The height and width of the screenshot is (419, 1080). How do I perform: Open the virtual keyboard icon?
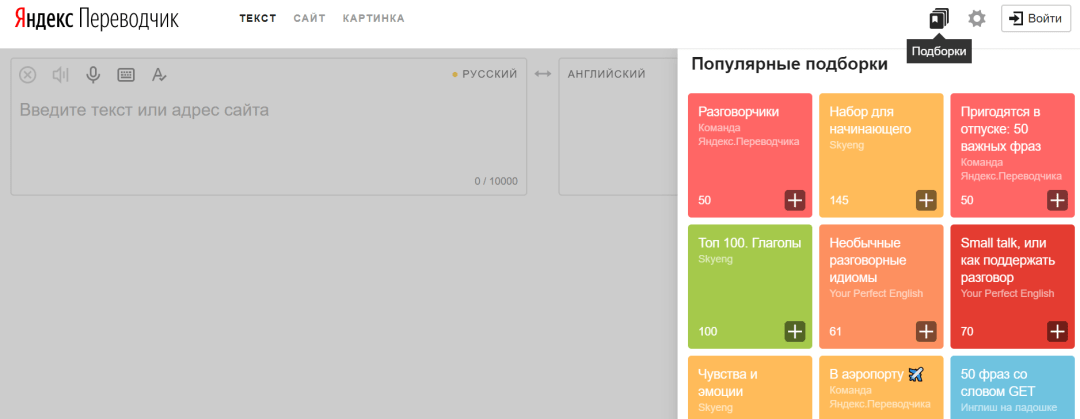pos(126,74)
